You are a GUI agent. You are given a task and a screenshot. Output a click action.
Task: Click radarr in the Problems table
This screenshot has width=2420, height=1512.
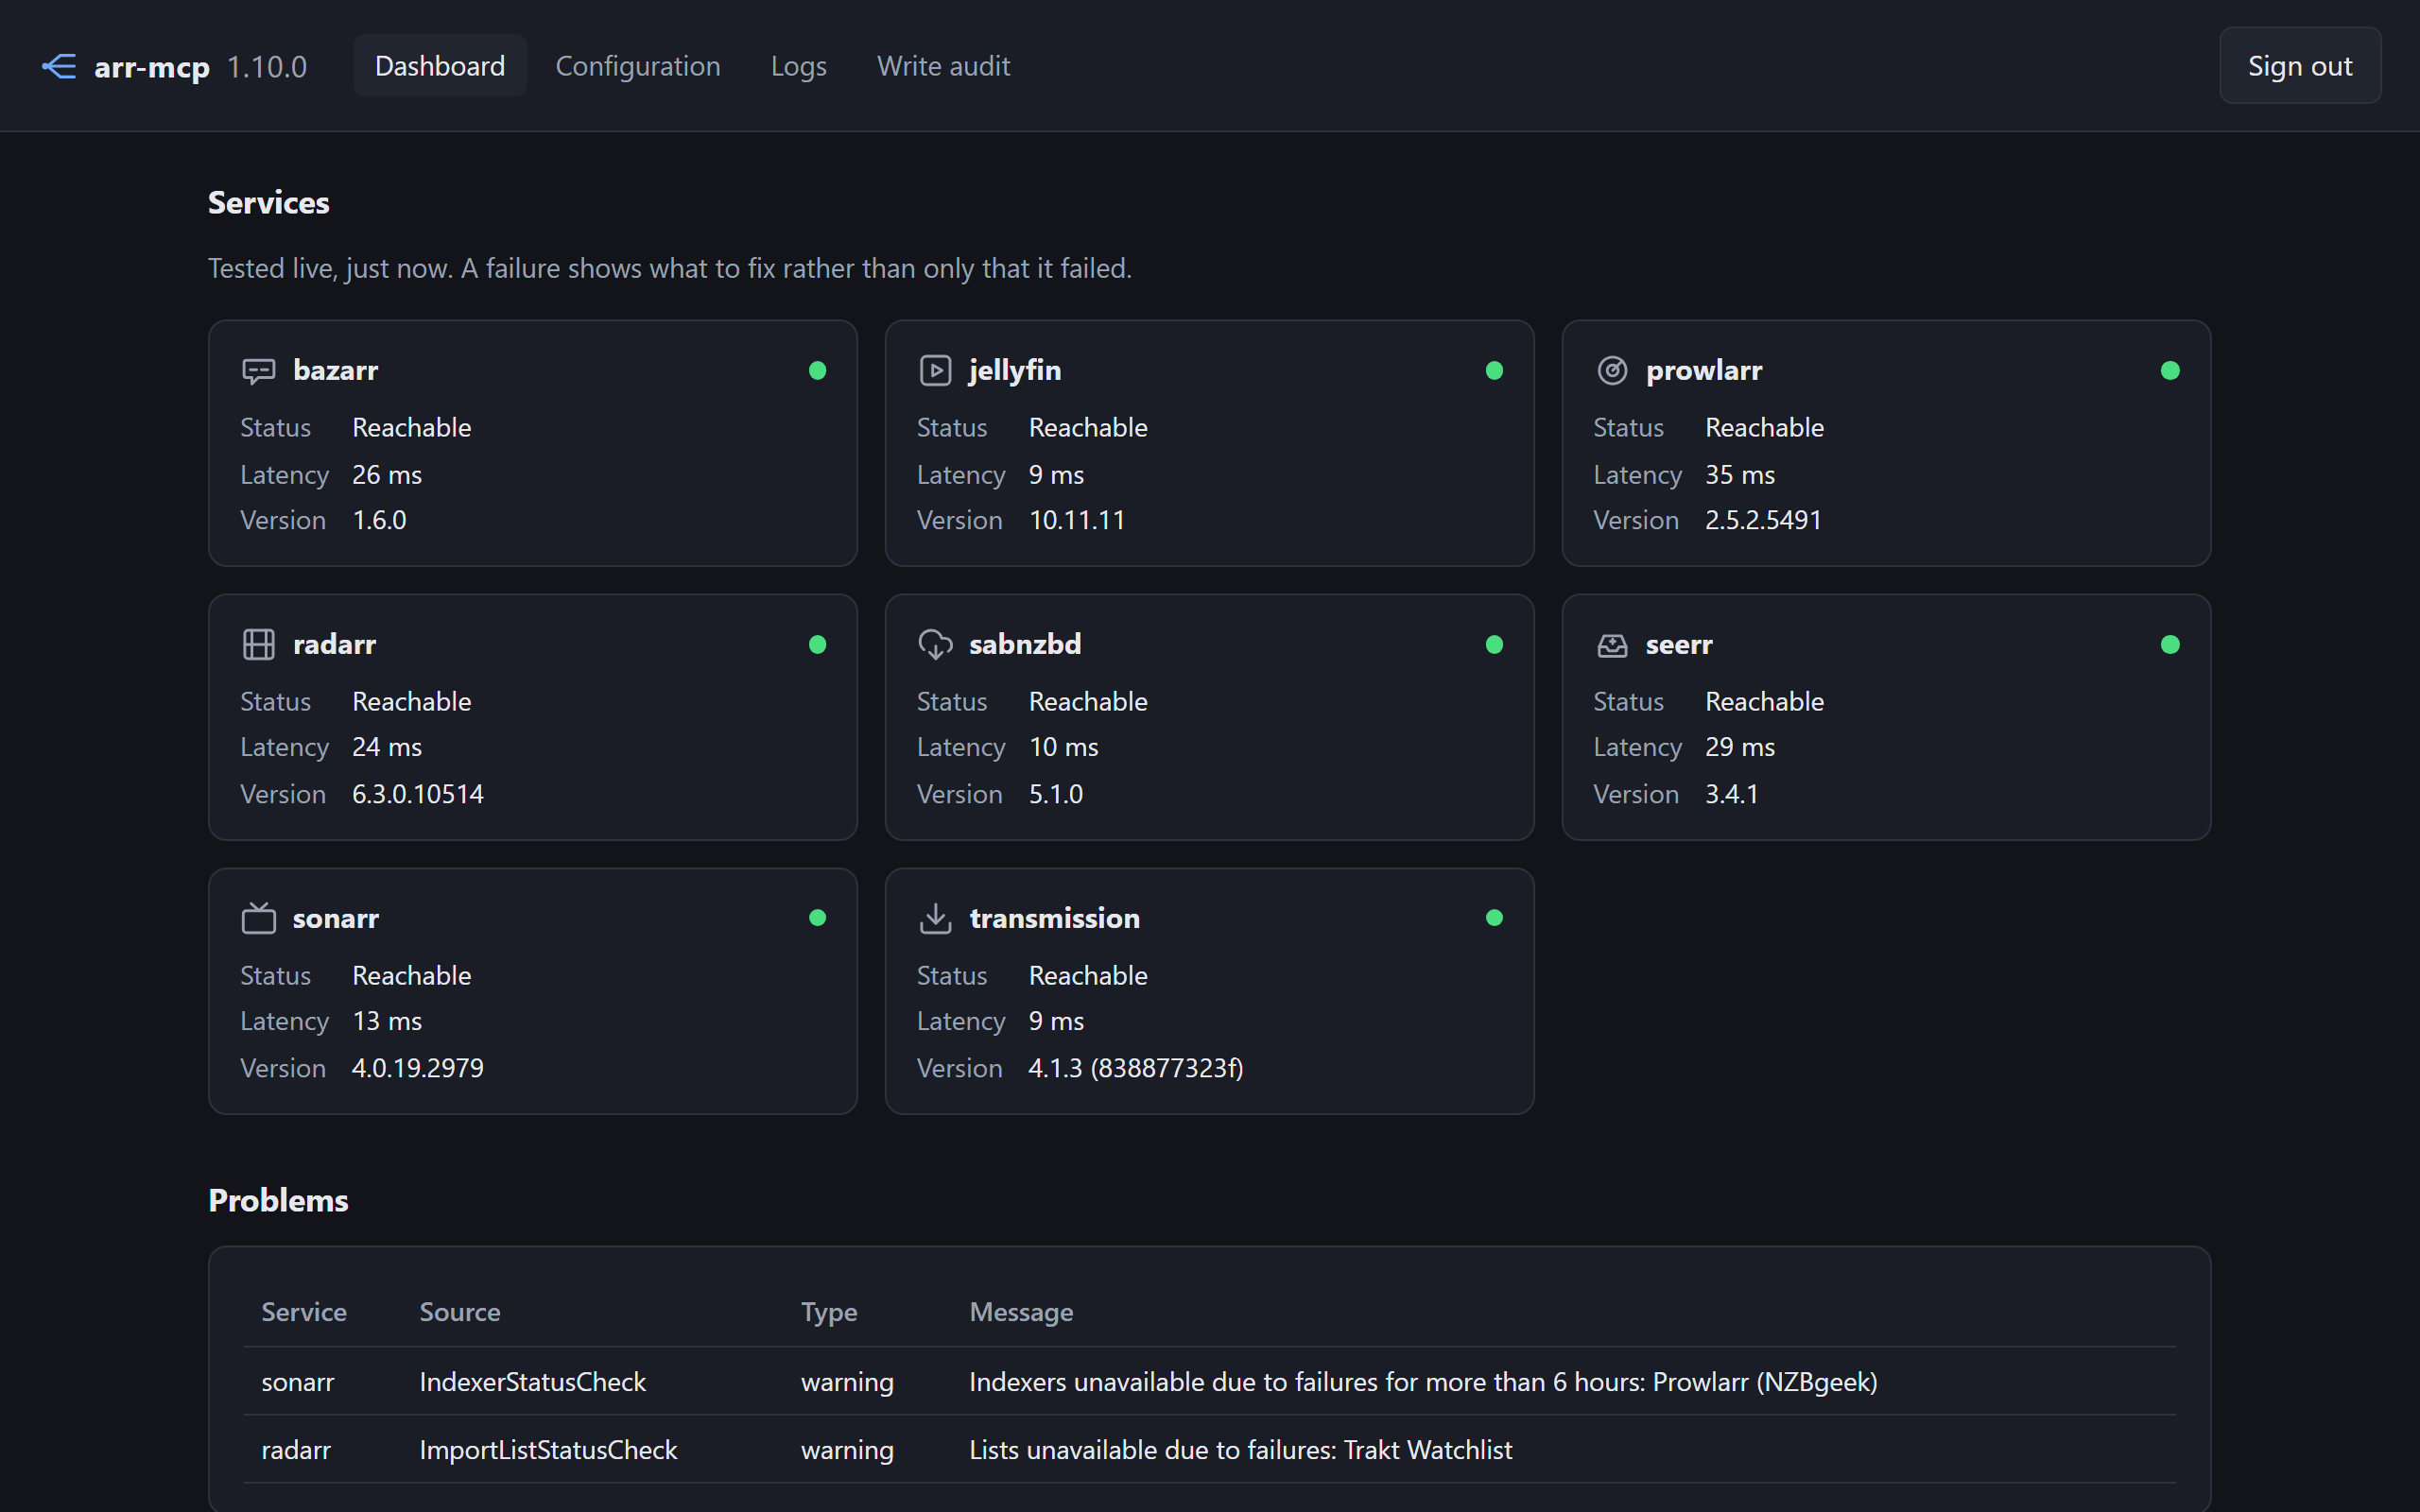point(296,1450)
